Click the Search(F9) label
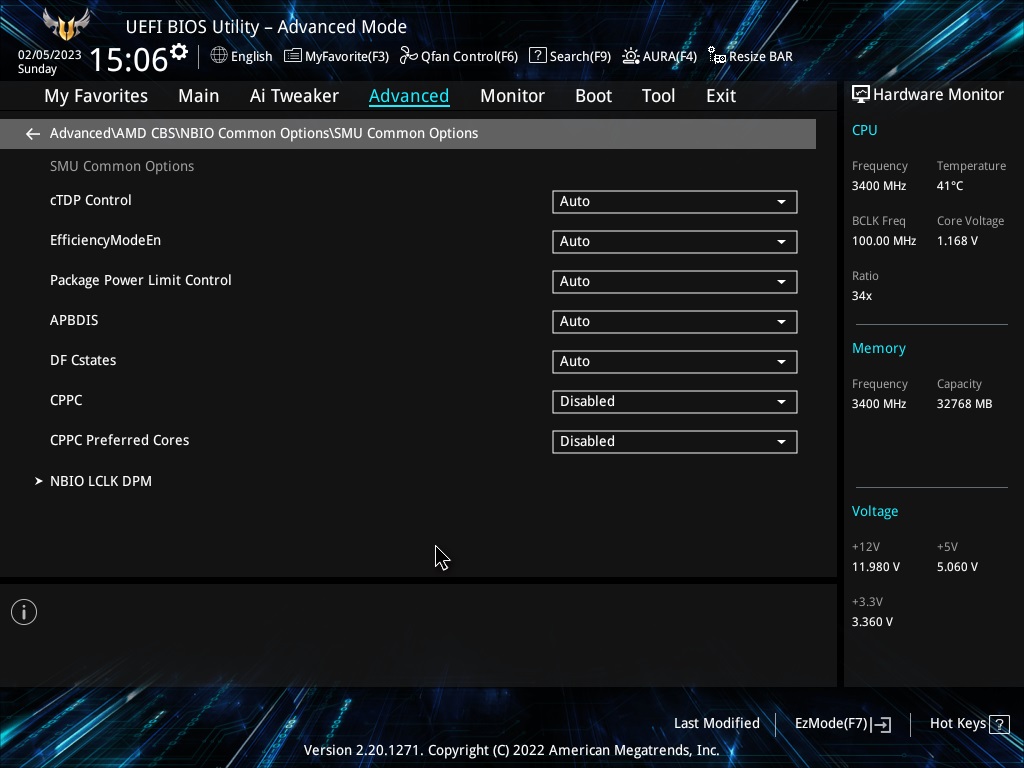 click(580, 56)
